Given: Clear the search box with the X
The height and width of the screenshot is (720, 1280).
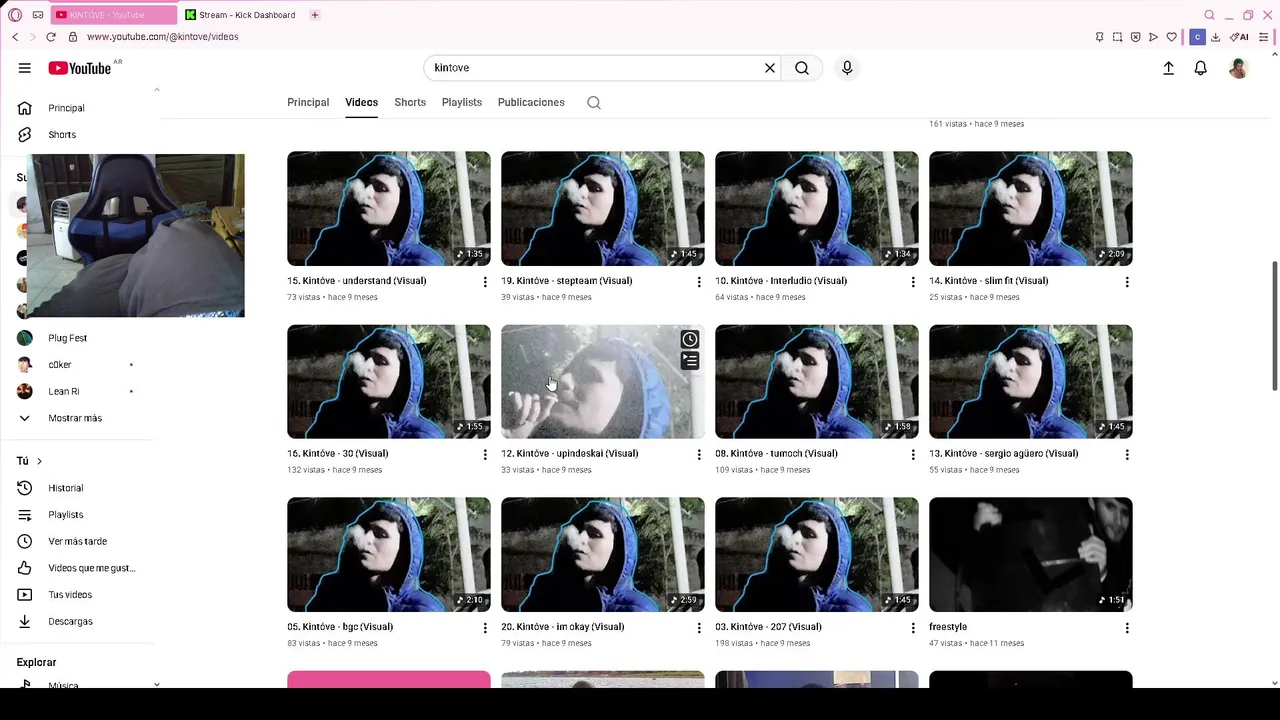Looking at the screenshot, I should pyautogui.click(x=770, y=68).
